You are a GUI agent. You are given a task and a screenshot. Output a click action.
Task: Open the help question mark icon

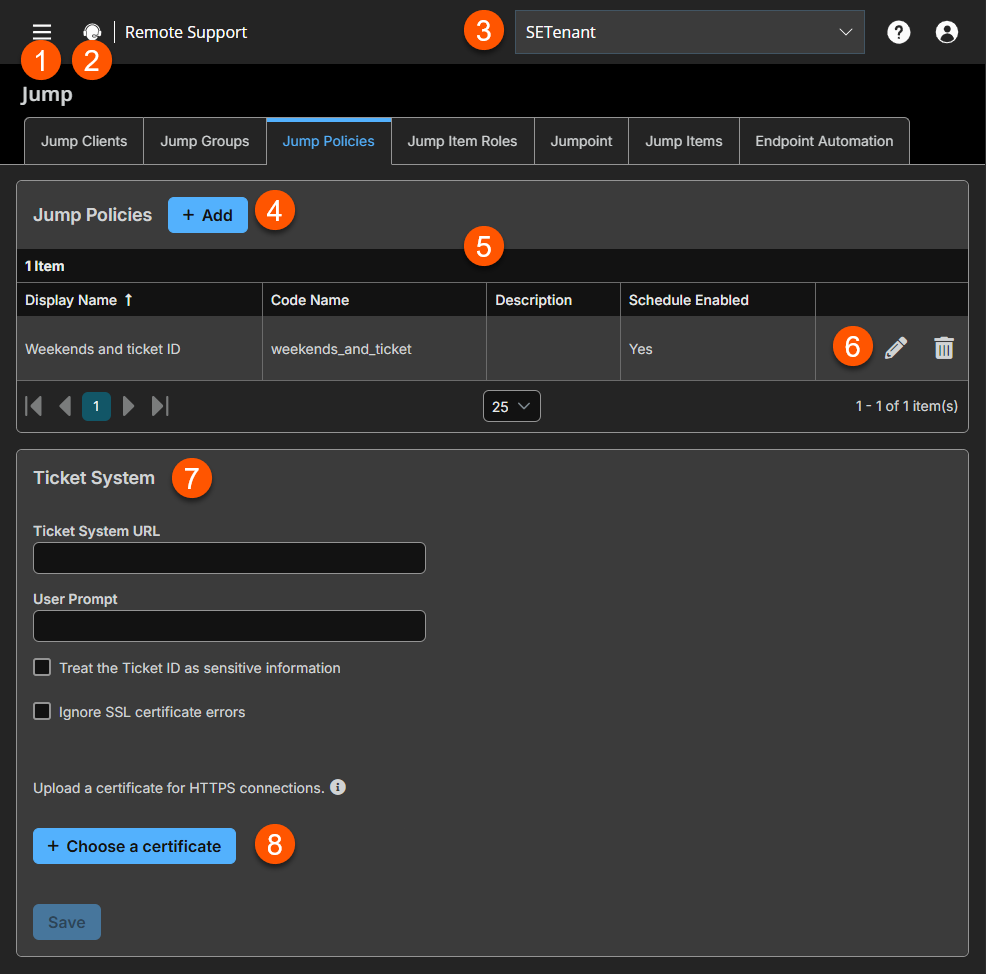tap(899, 32)
